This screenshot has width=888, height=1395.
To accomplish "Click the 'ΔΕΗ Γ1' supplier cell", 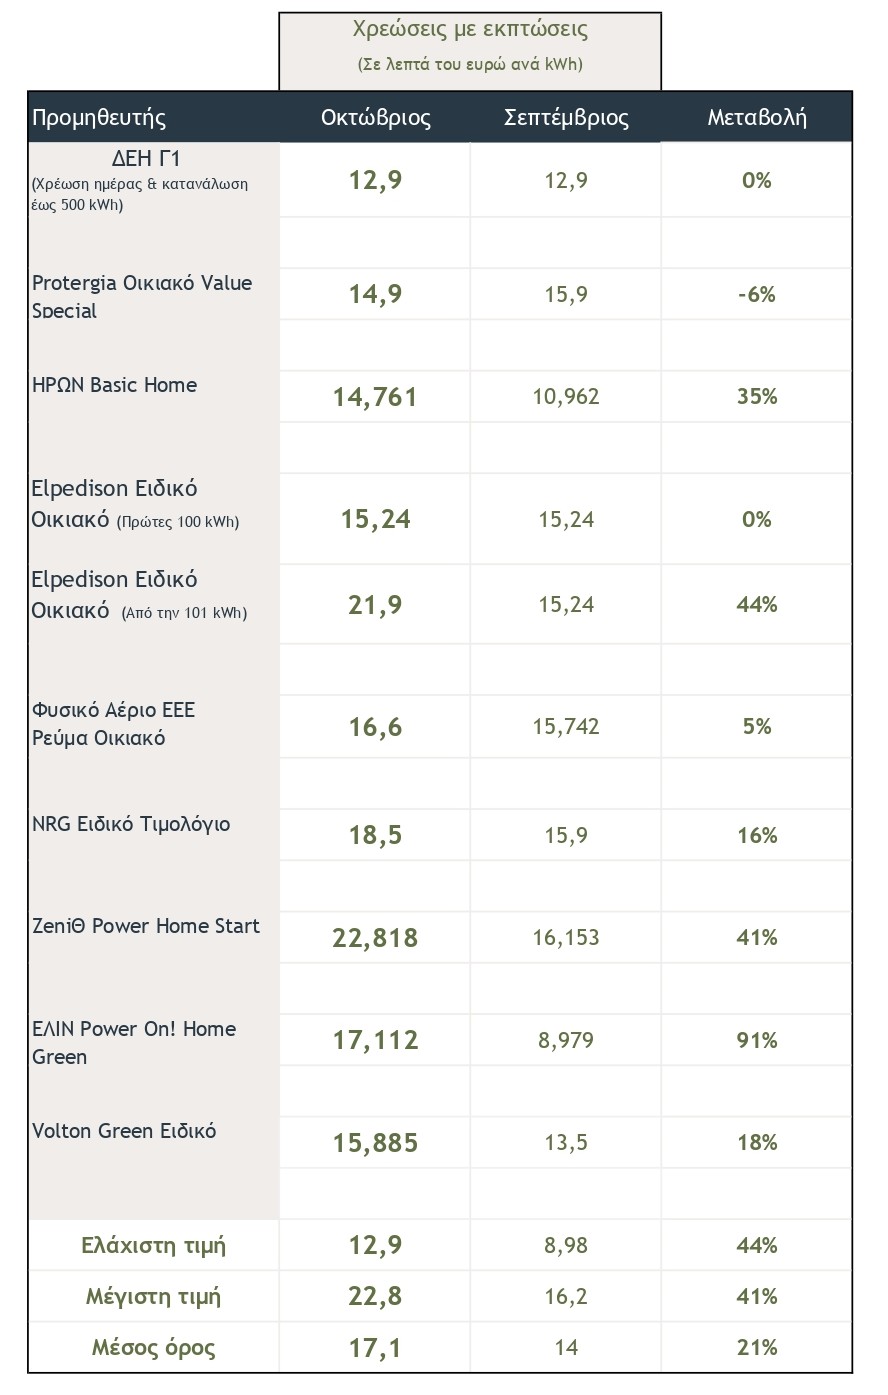I will click(x=146, y=159).
